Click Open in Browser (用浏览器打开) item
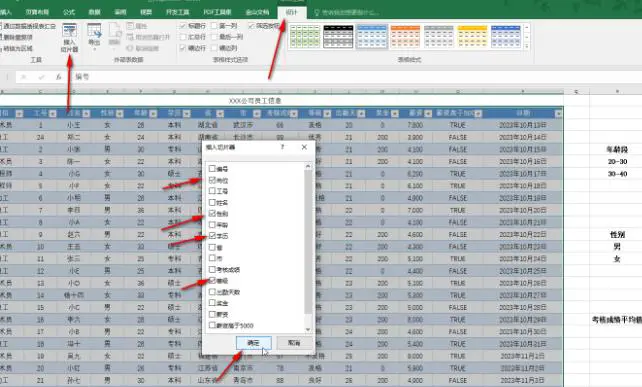This screenshot has height=387, width=642. coord(148,37)
